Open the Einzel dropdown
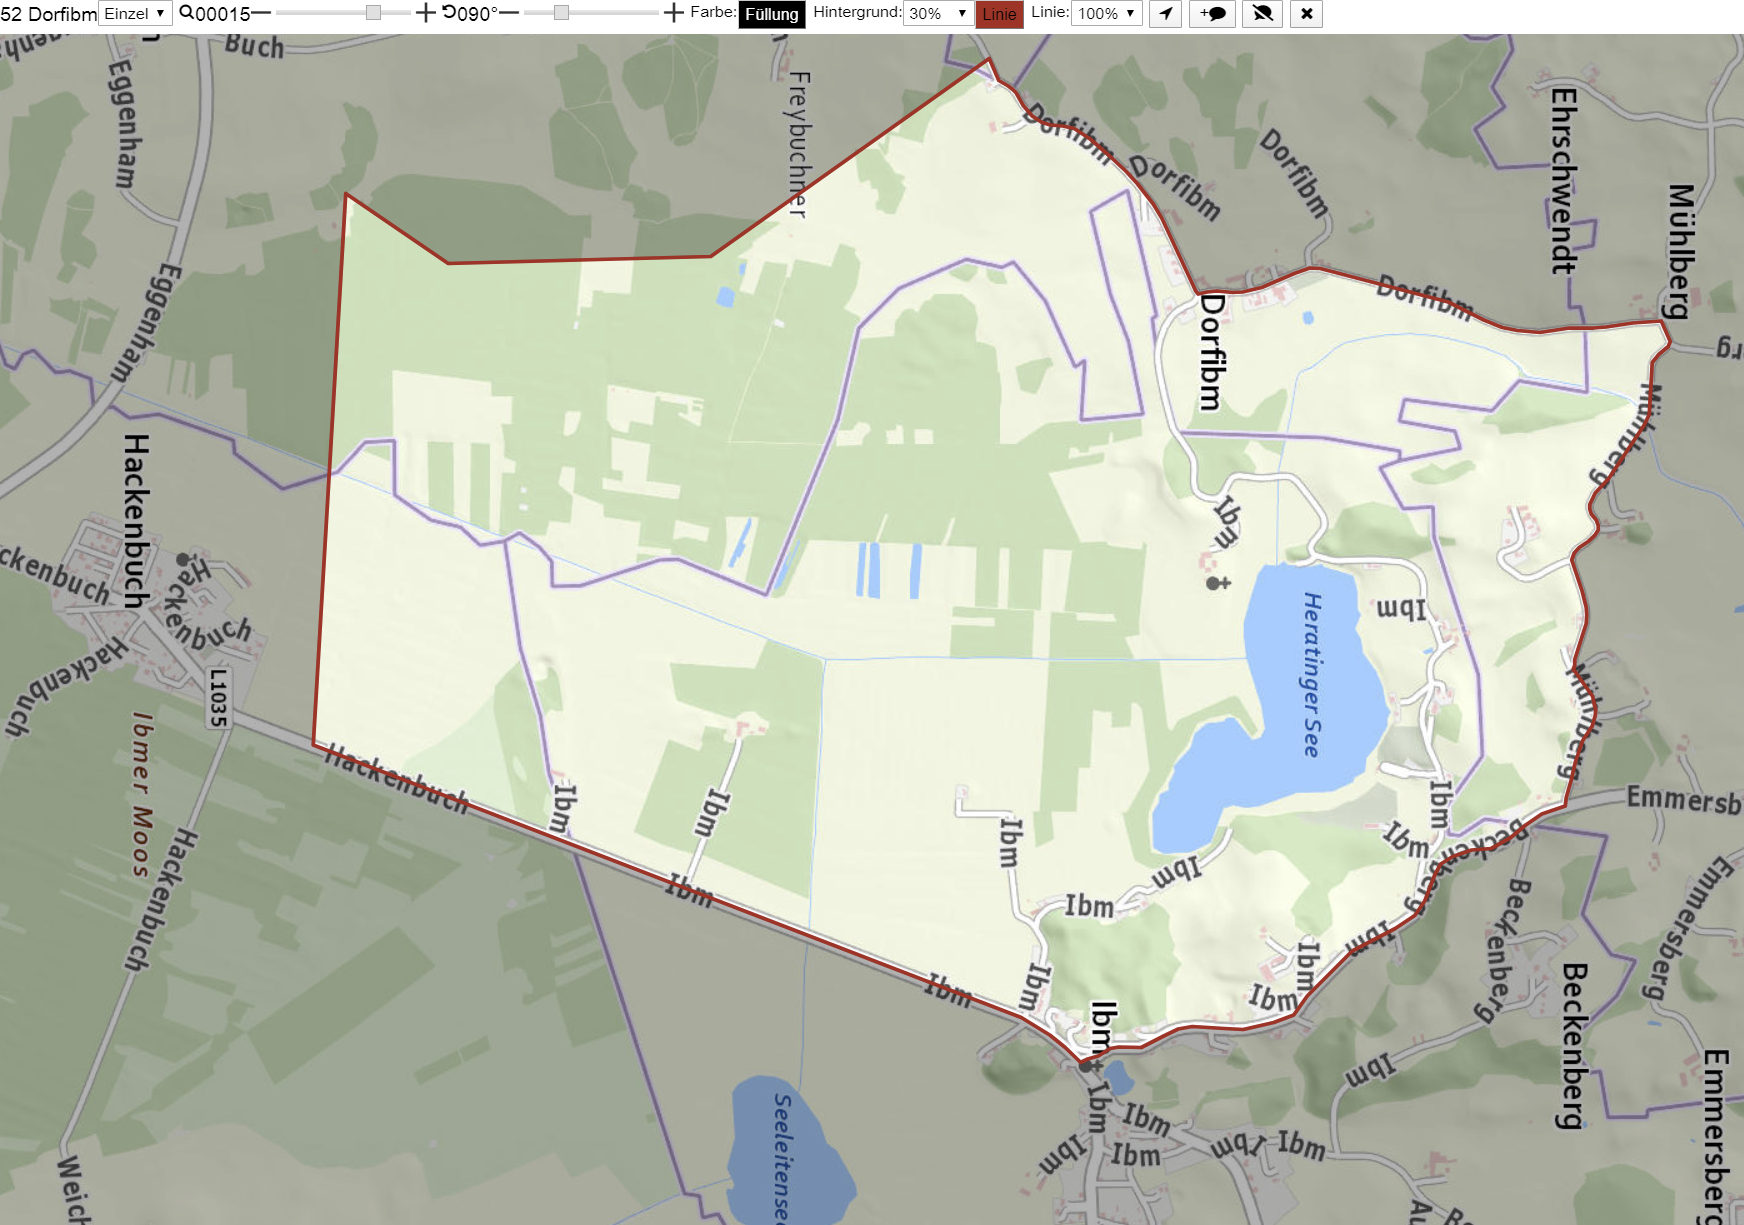Viewport: 1744px width, 1225px height. (x=135, y=13)
